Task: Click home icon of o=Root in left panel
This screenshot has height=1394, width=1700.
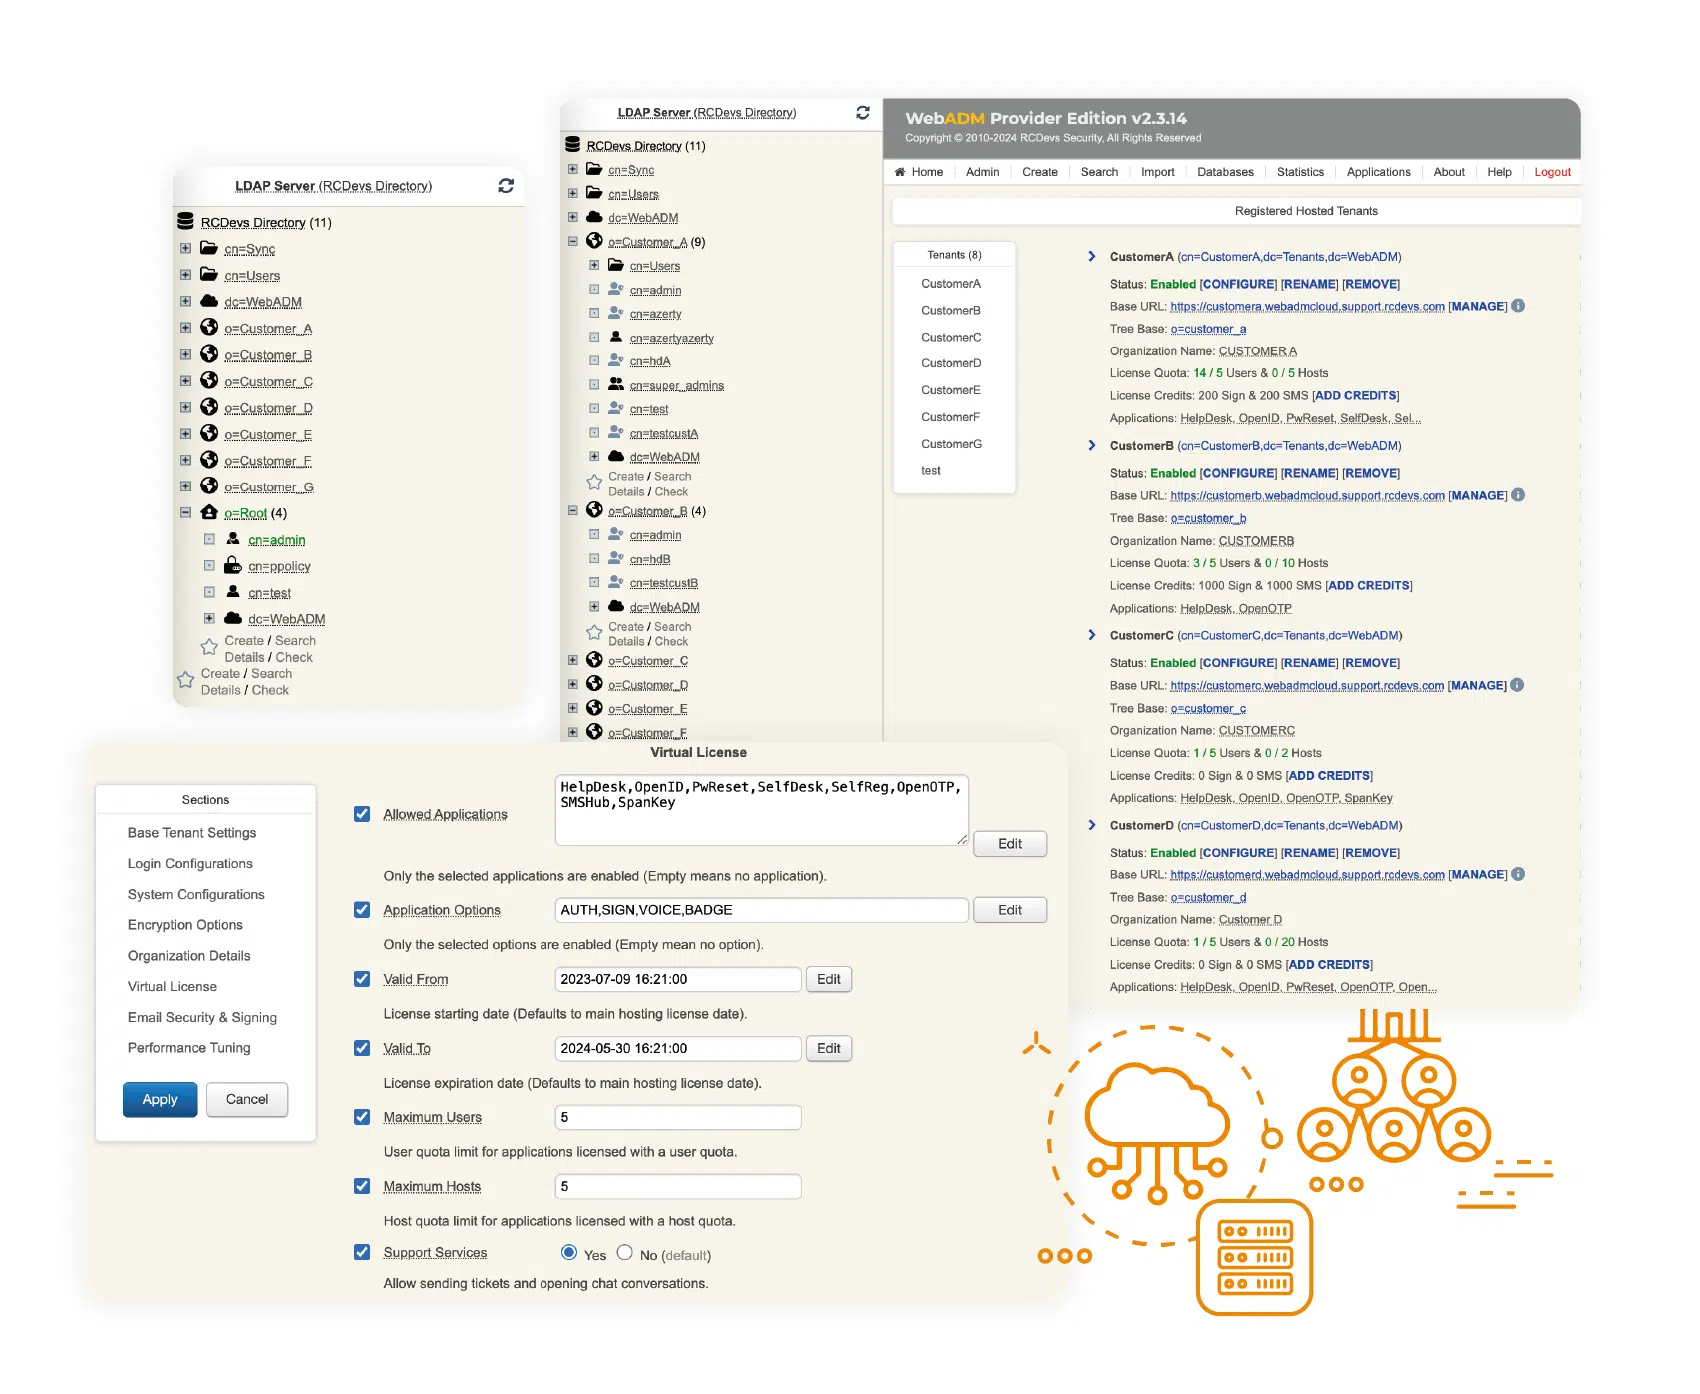Action: tap(209, 512)
